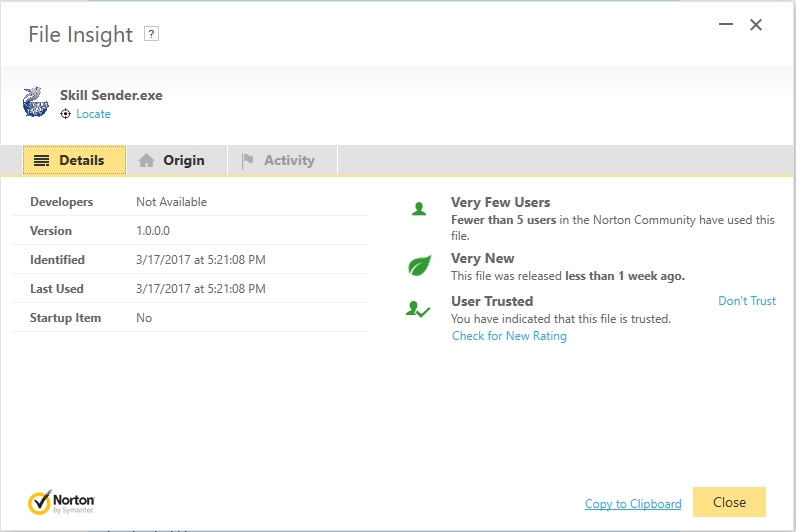Select the Last Used date value
Image resolution: width=796 pixels, height=532 pixels.
(201, 288)
